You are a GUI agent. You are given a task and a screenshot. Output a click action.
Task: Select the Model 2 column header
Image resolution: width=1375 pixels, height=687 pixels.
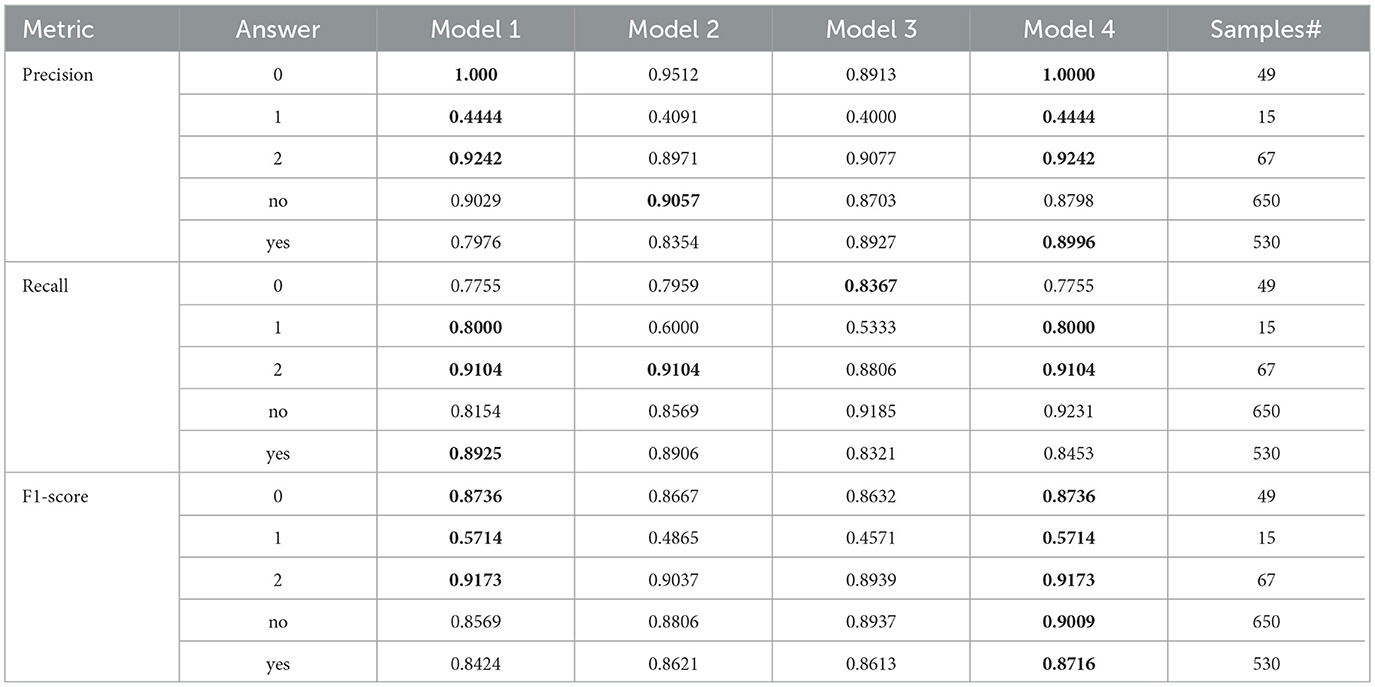click(x=673, y=30)
